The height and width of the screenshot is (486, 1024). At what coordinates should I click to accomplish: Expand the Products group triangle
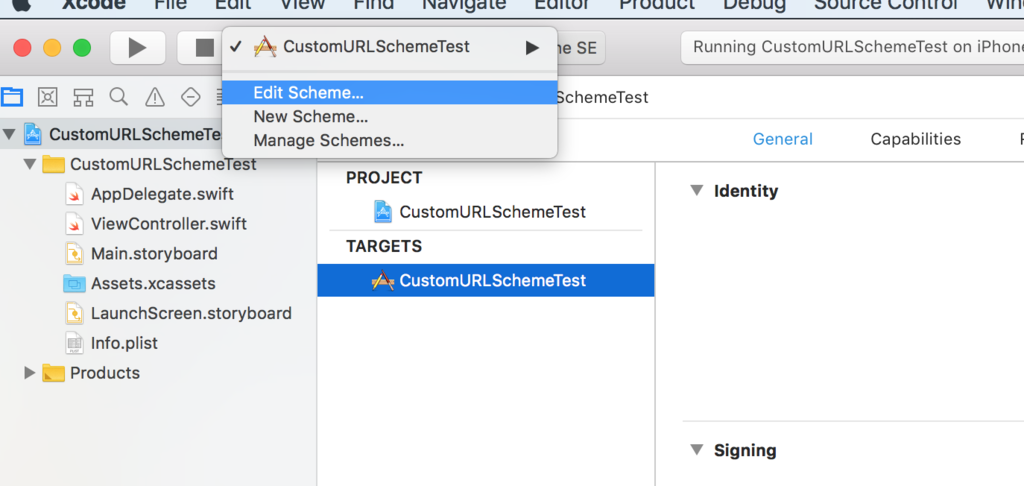click(x=29, y=373)
